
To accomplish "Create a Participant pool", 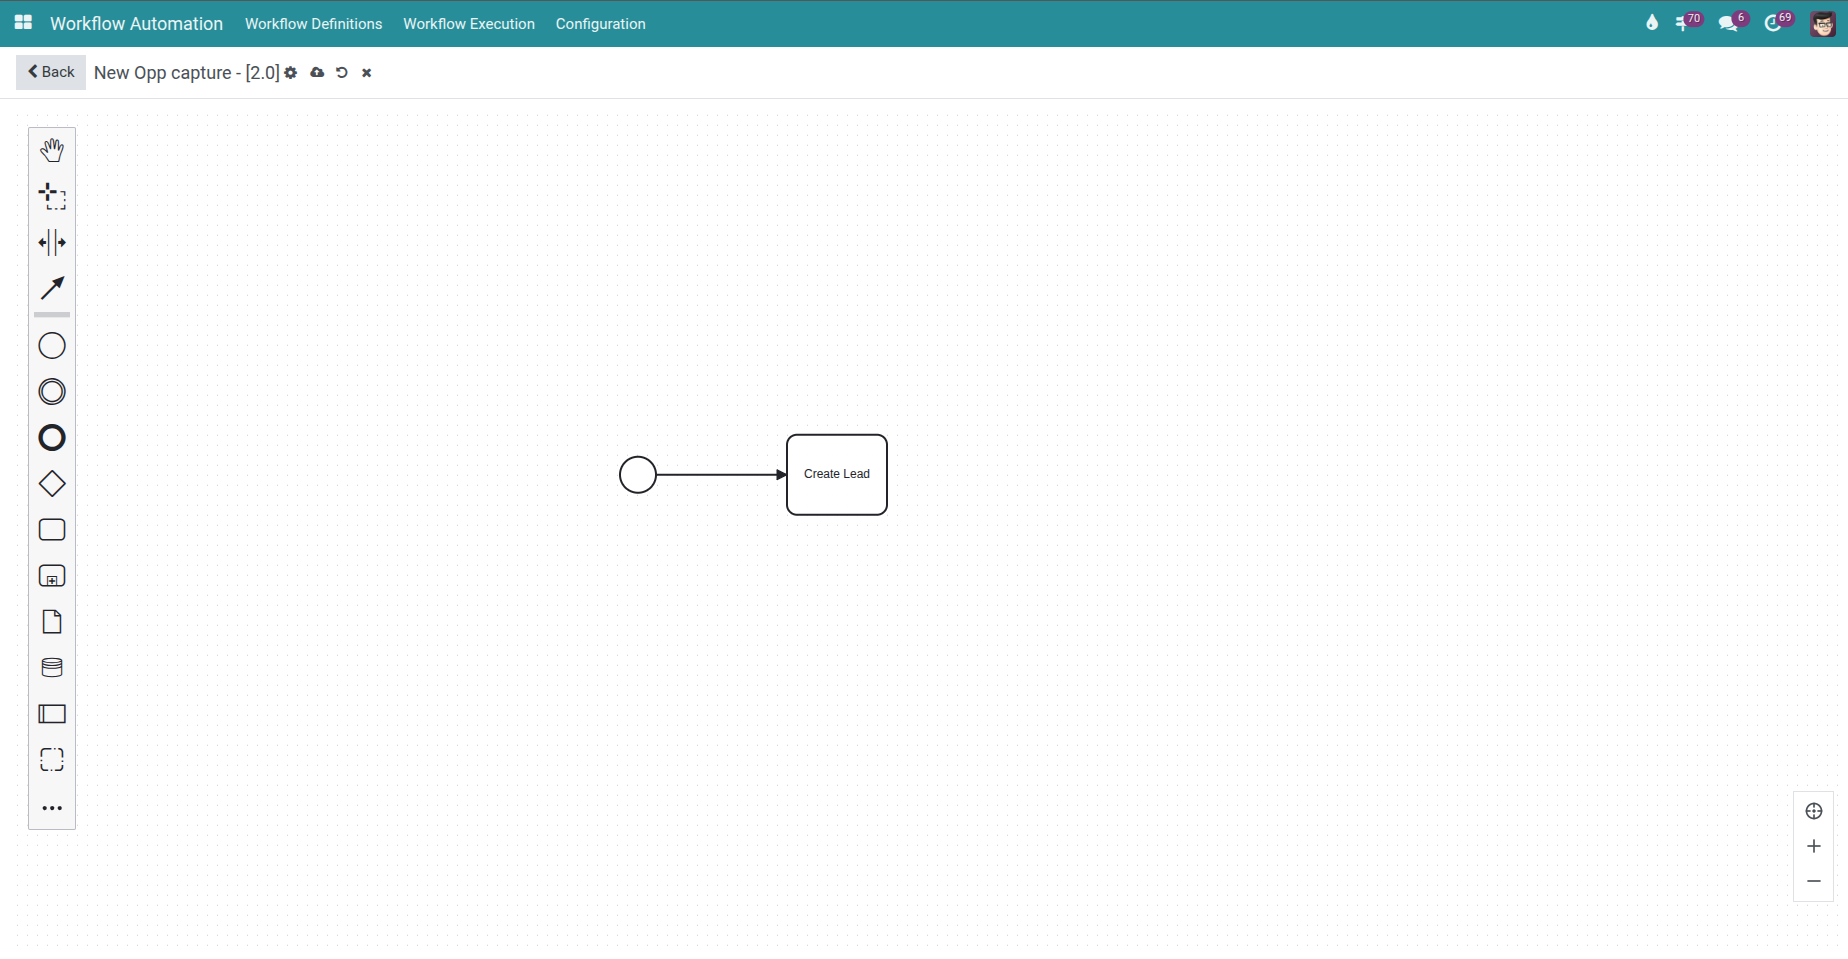I will click(51, 713).
